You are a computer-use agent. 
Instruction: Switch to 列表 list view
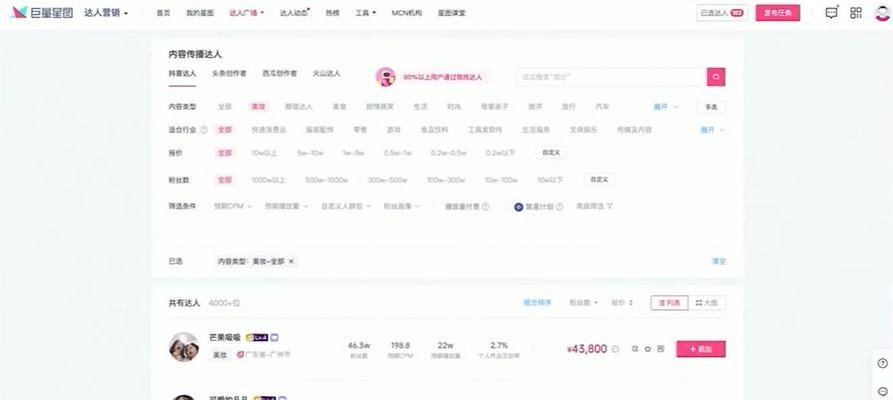(670, 303)
